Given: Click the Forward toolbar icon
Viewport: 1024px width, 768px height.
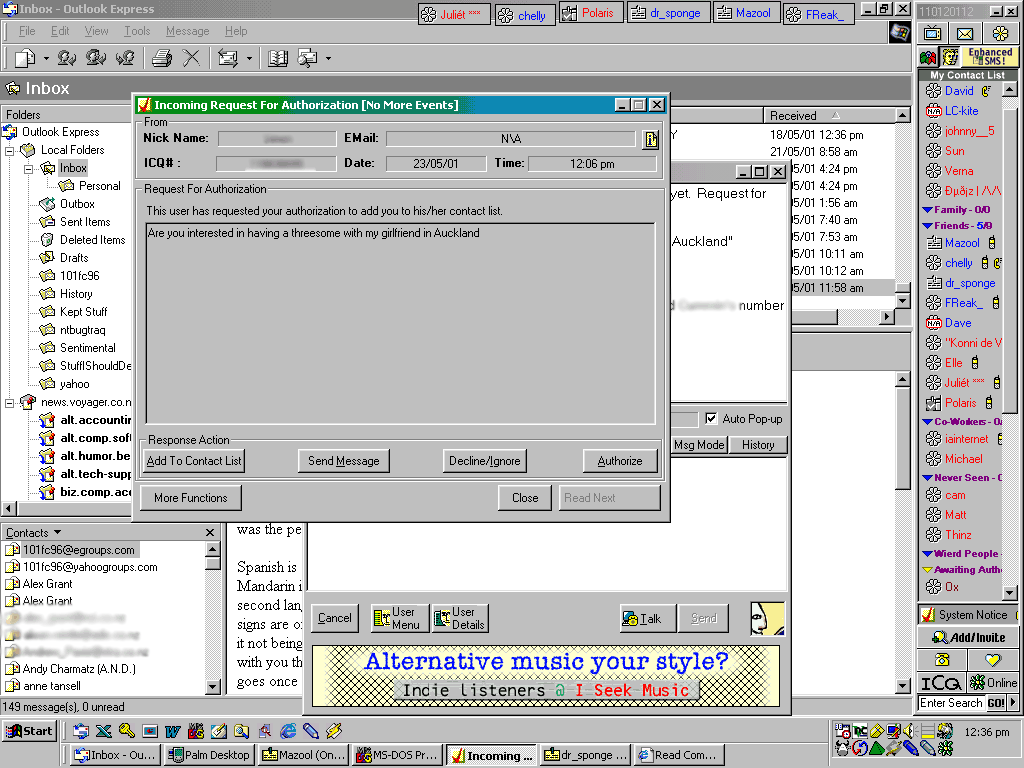Looking at the screenshot, I should [x=125, y=58].
